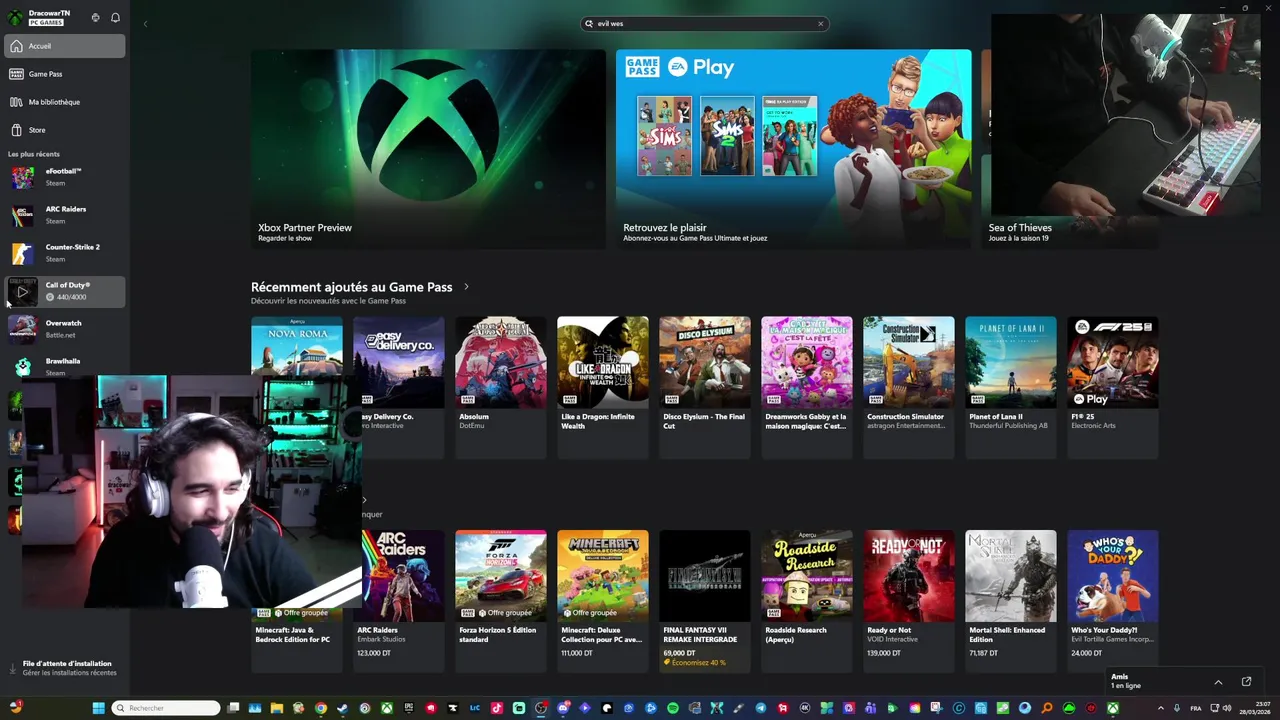Image resolution: width=1280 pixels, height=720 pixels.
Task: Open Discord from the taskbar
Action: coord(564,708)
